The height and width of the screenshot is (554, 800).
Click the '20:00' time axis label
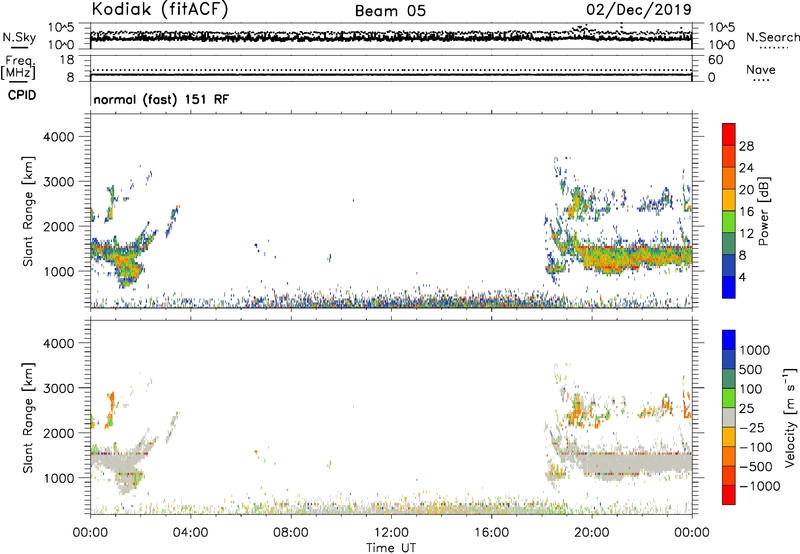[591, 533]
